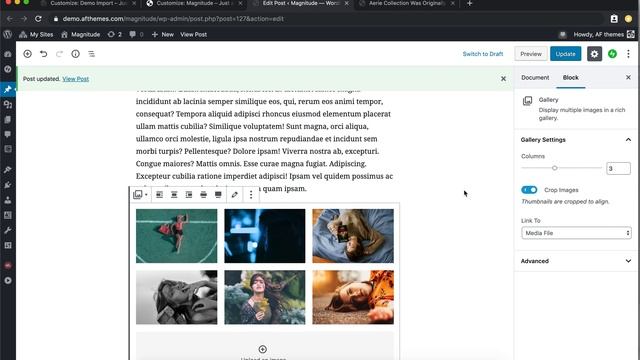Viewport: 640px width, 360px height.
Task: Open the Link To dropdown showing Media File
Action: pos(576,233)
